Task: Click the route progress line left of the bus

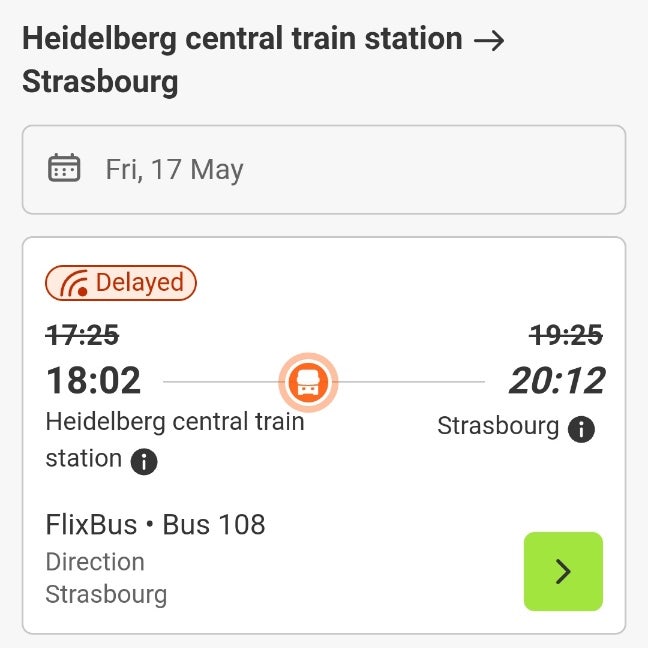Action: pos(220,382)
